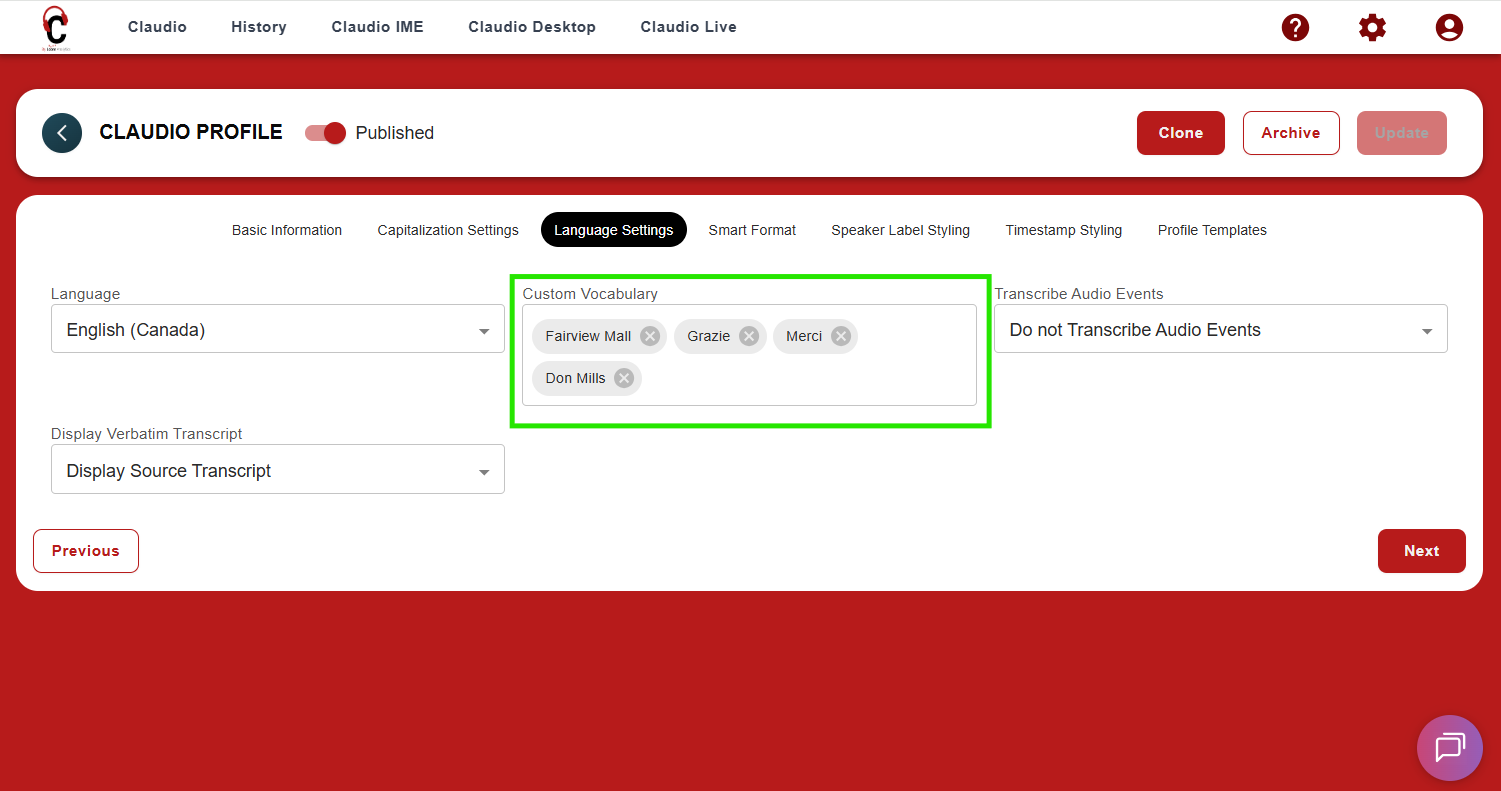Expand the Language dropdown
The height and width of the screenshot is (791, 1501).
[277, 330]
